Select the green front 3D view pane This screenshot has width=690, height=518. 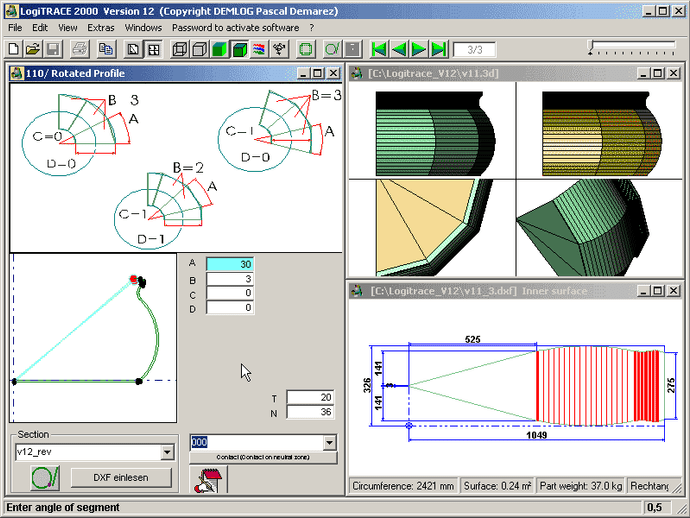[x=432, y=131]
